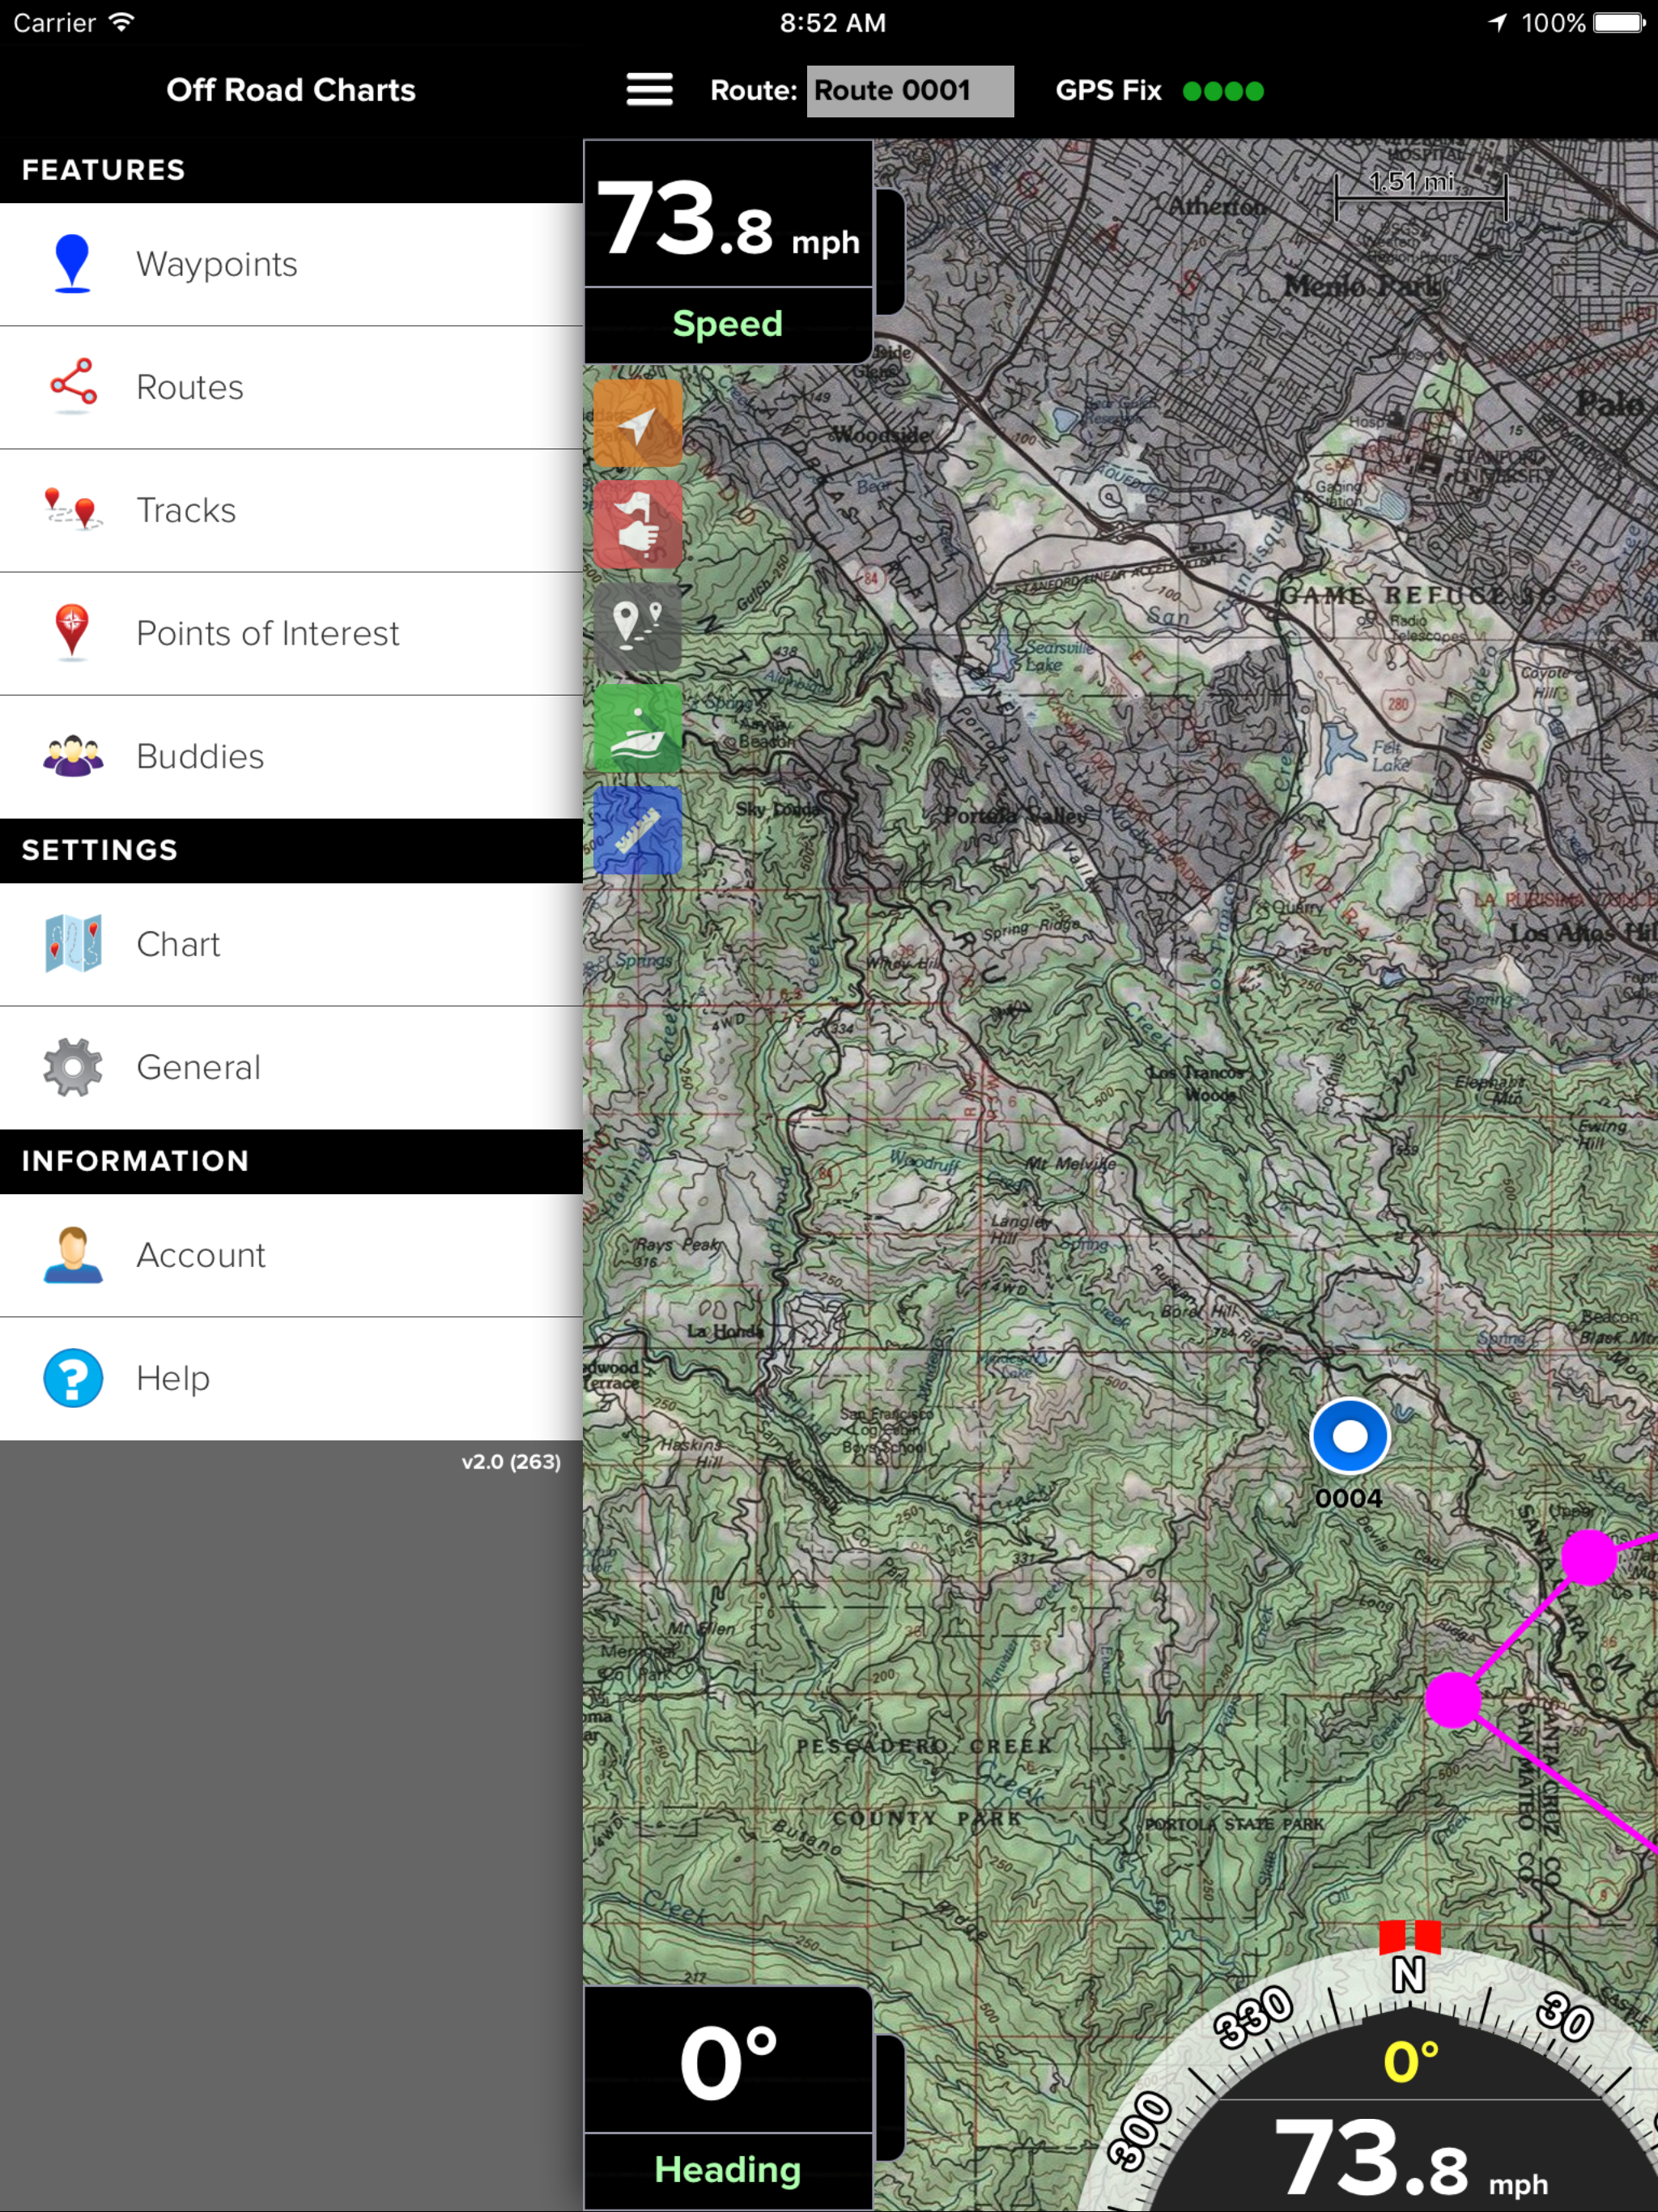Screen dimensions: 1658x2212
Task: Open the Route 0001 selector field
Action: pyautogui.click(x=909, y=91)
